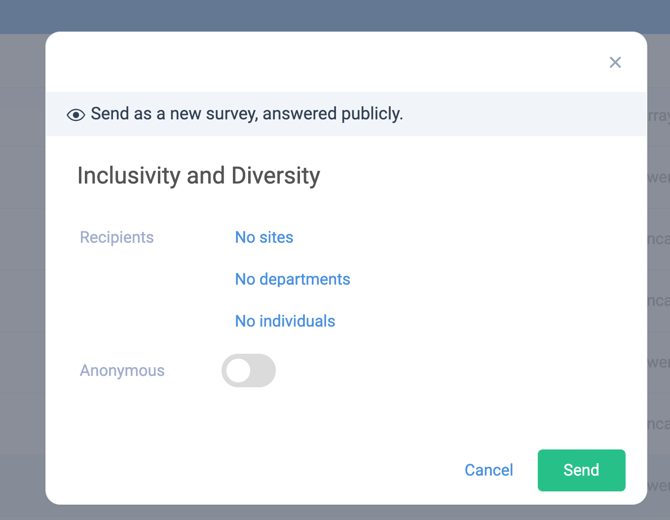The height and width of the screenshot is (520, 670).
Task: Click the eye icon in the banner
Action: pyautogui.click(x=75, y=115)
